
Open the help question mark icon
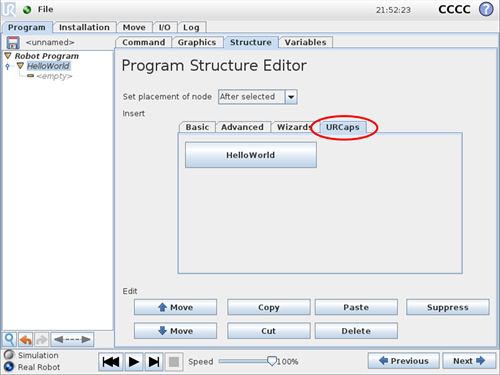click(486, 9)
